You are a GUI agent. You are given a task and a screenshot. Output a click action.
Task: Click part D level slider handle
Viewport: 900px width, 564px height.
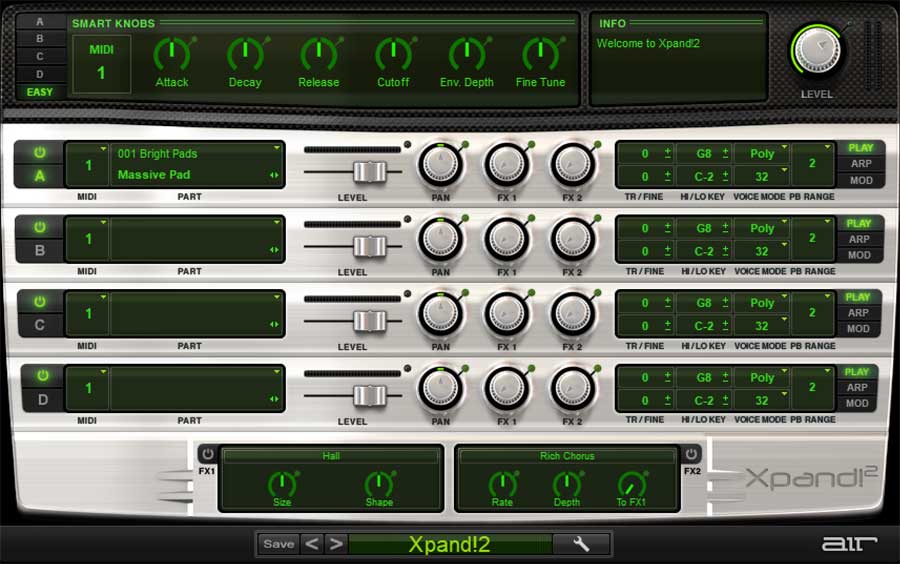[x=370, y=395]
